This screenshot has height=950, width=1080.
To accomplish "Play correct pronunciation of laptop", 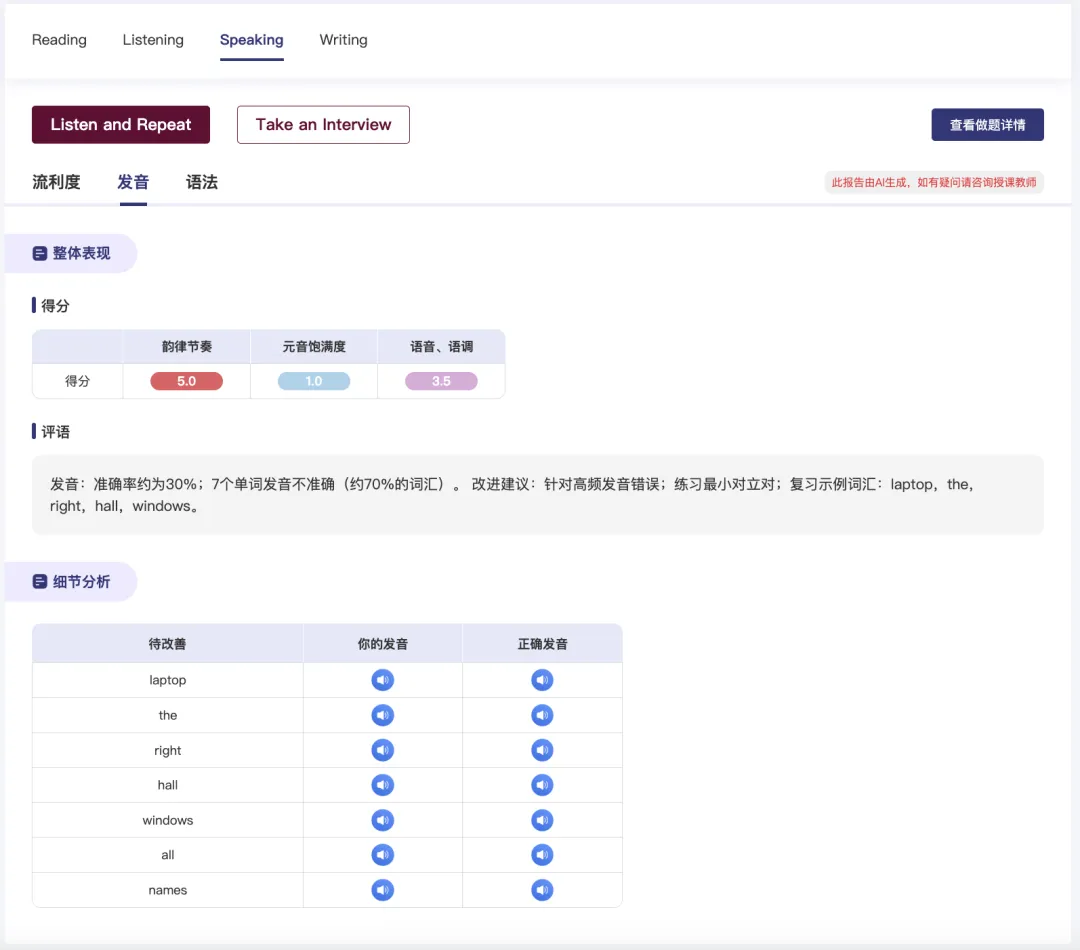I will 542,680.
